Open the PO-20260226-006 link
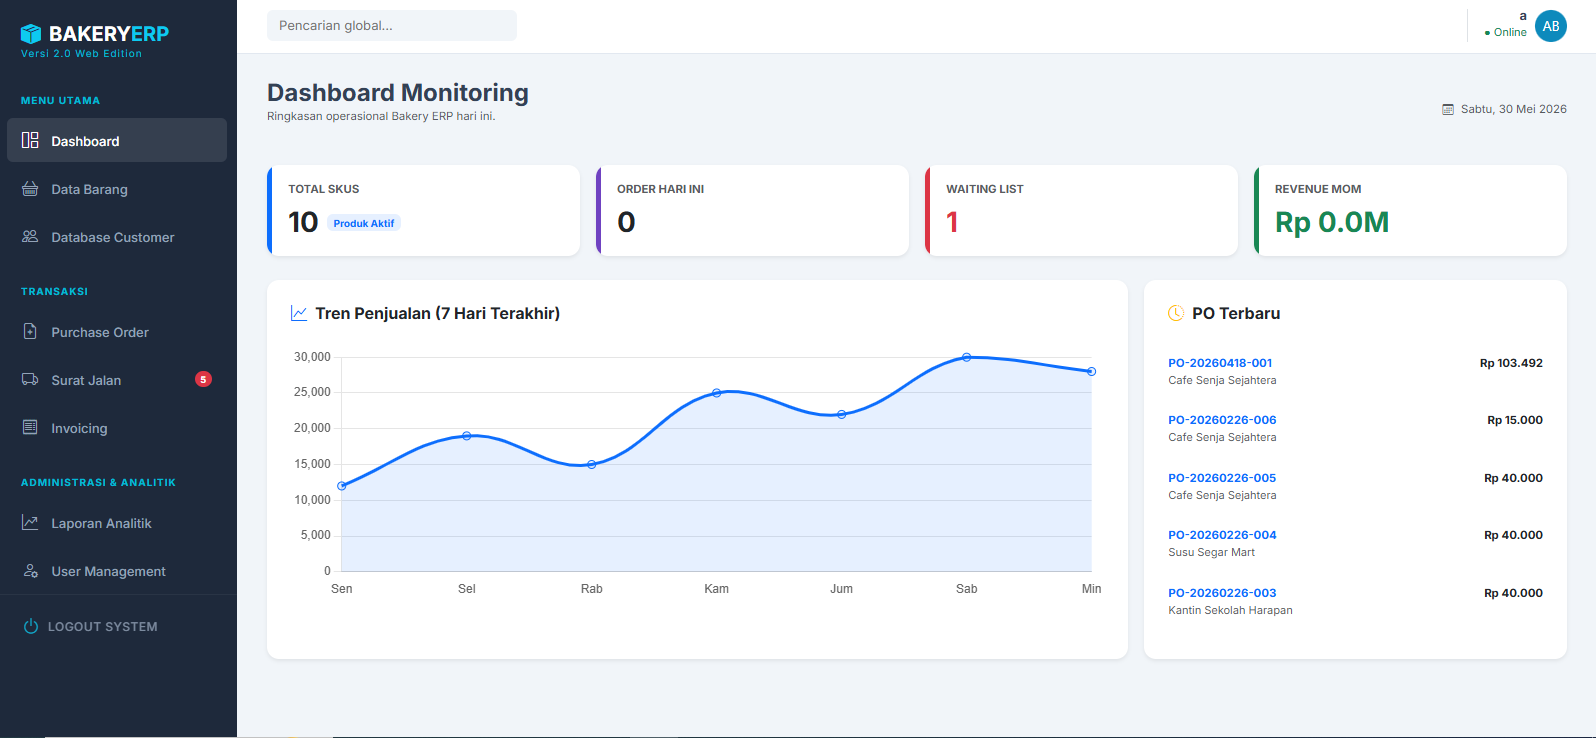This screenshot has width=1596, height=738. pyautogui.click(x=1222, y=420)
